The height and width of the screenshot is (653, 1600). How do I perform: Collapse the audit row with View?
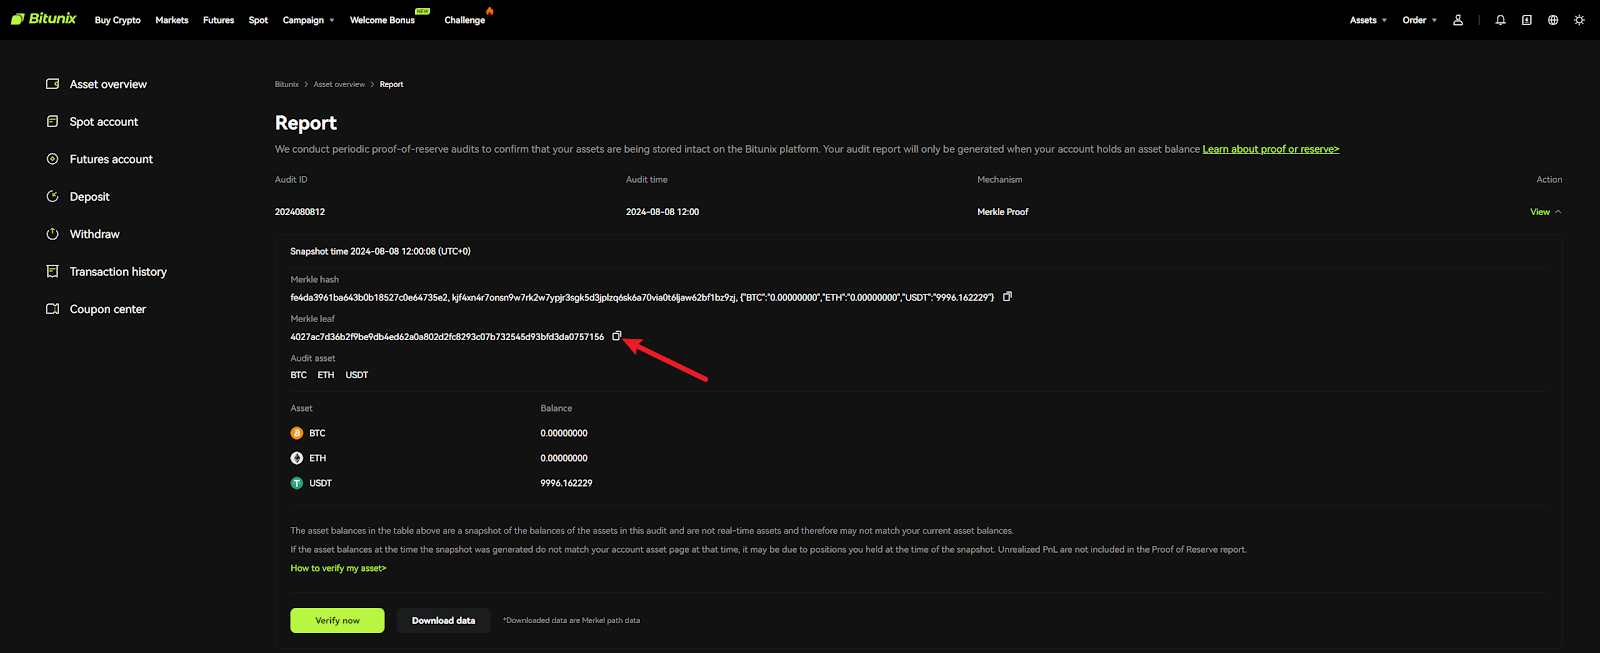(x=1545, y=212)
